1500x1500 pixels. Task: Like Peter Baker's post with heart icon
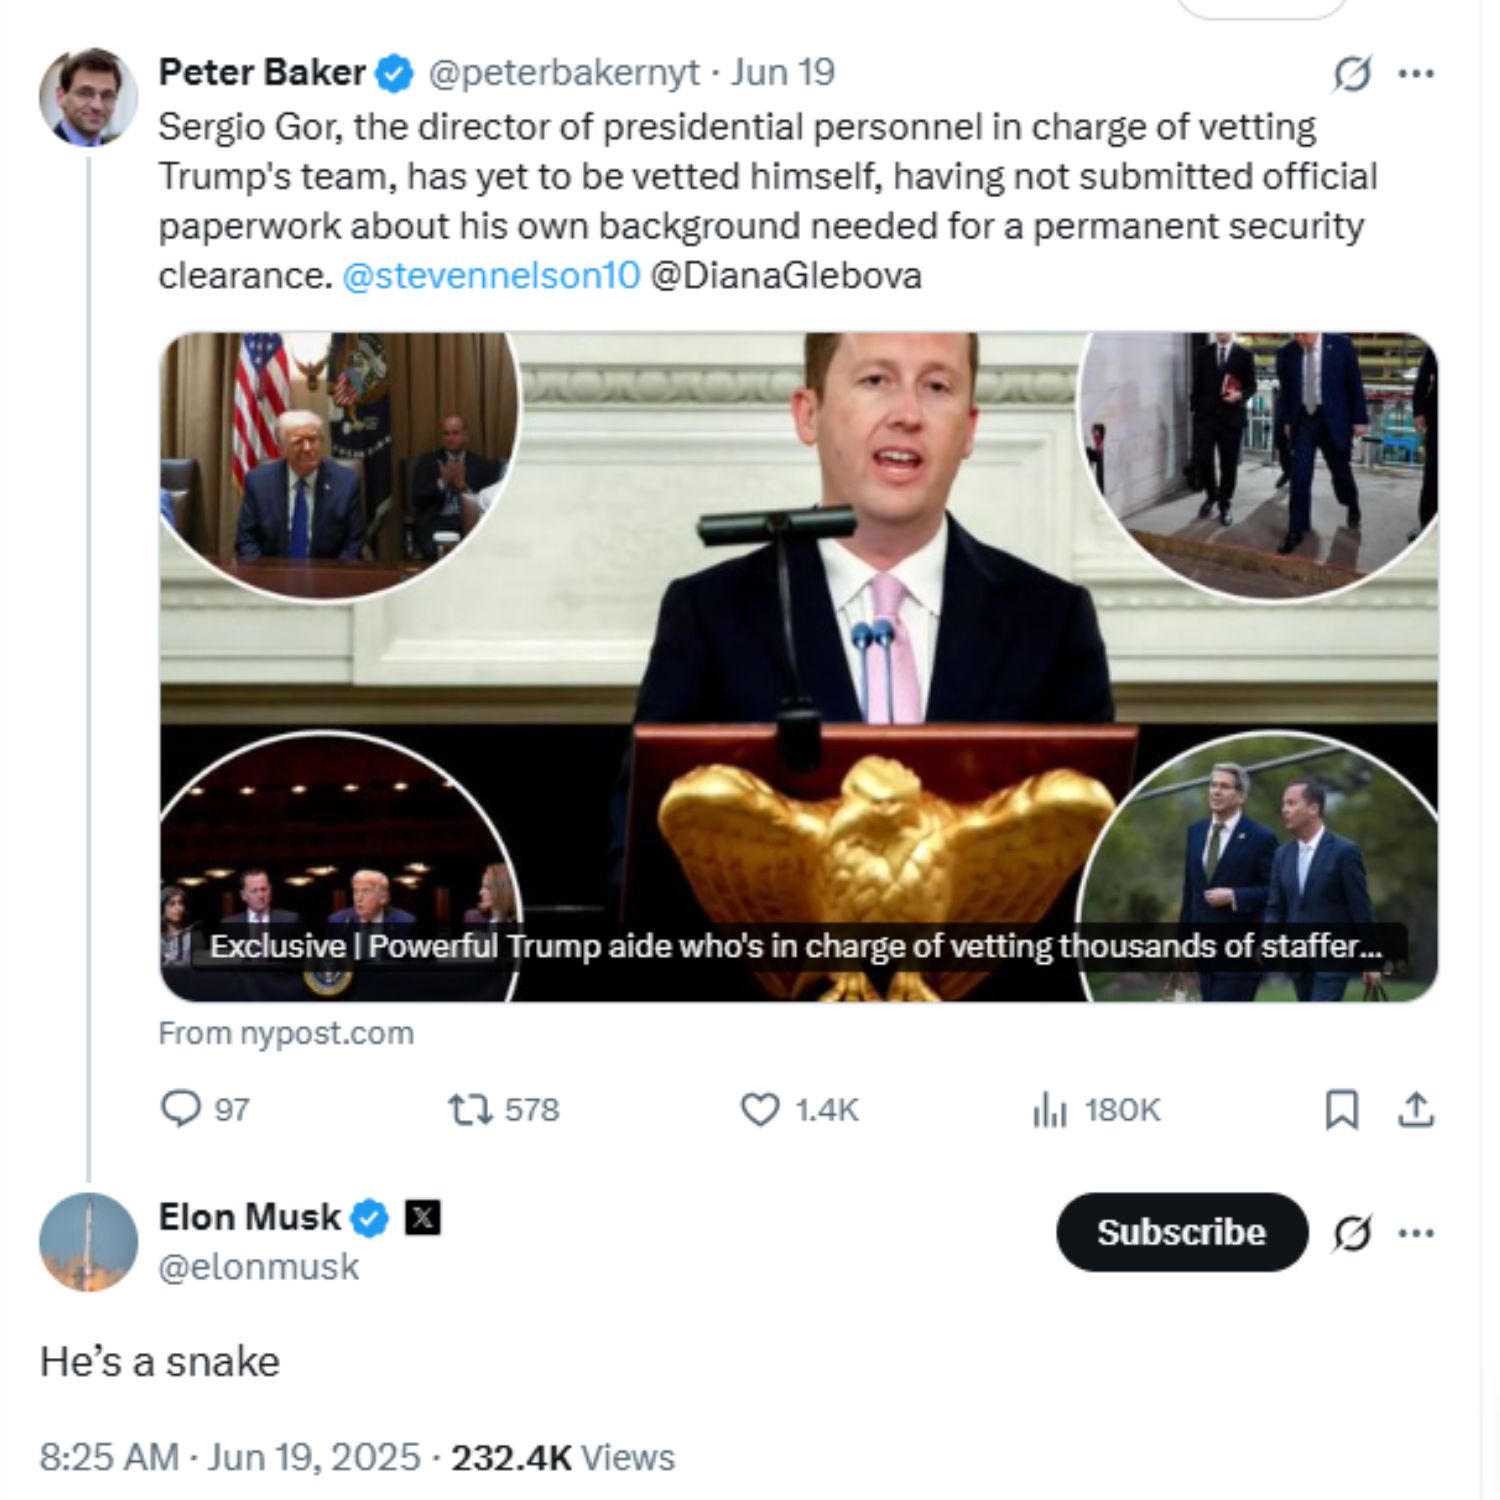760,1109
